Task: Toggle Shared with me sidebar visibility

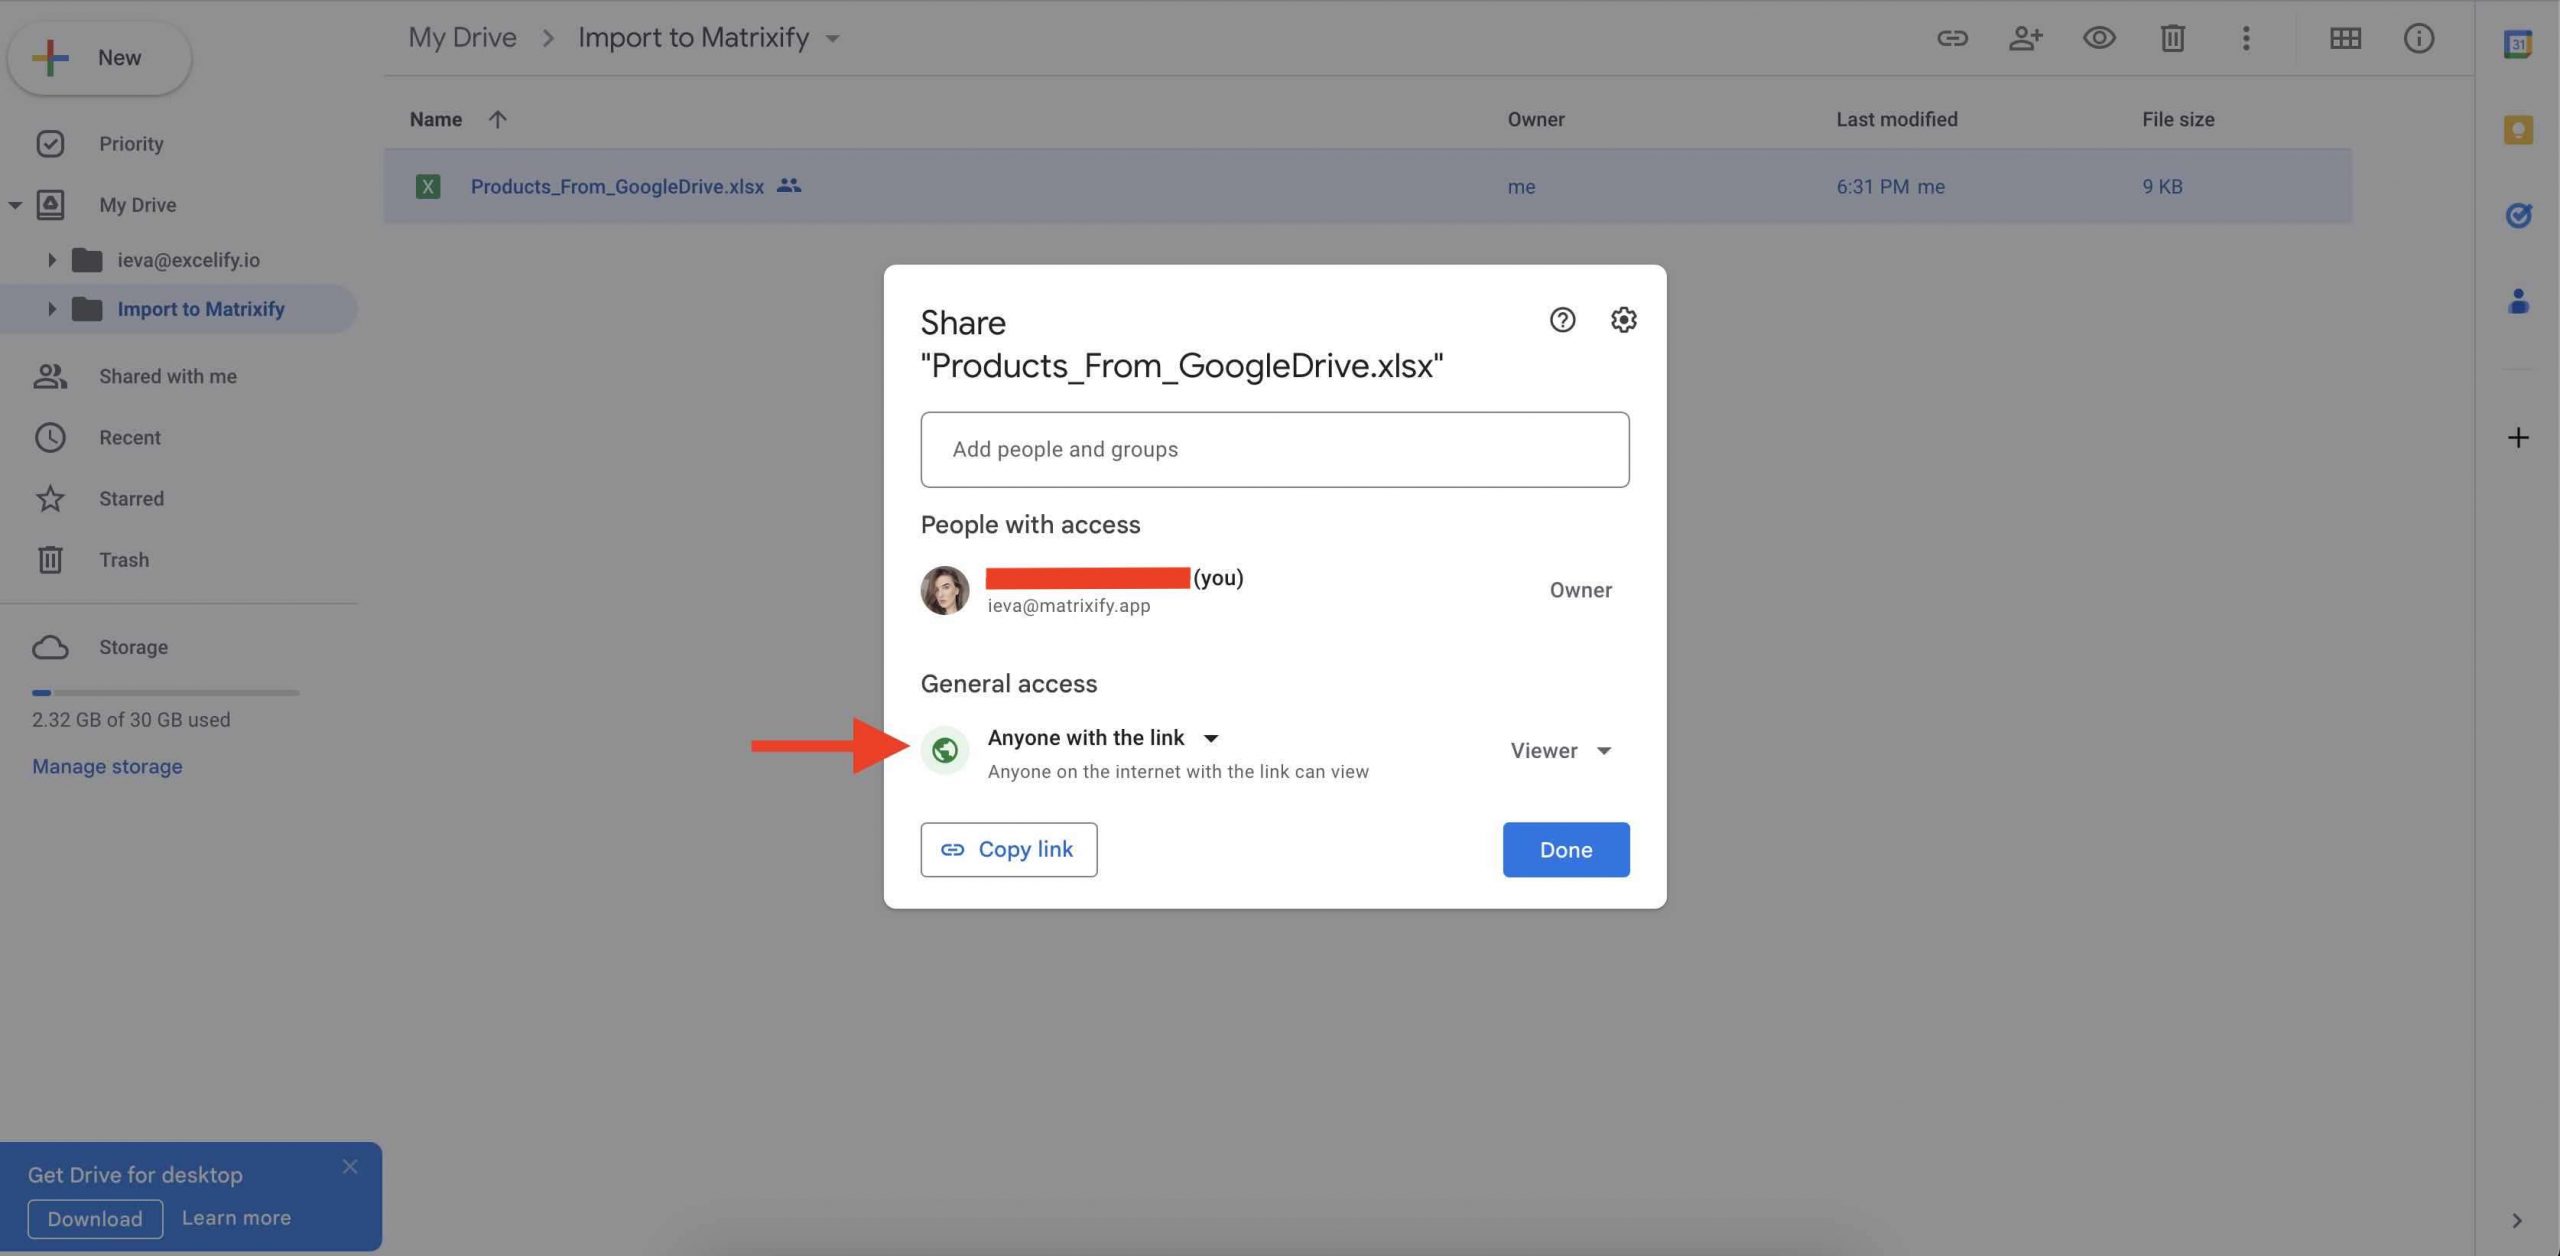Action: click(167, 376)
